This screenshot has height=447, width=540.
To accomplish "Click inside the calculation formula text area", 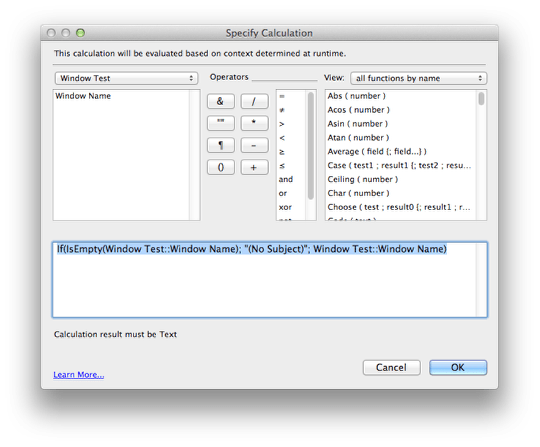I will 270,280.
